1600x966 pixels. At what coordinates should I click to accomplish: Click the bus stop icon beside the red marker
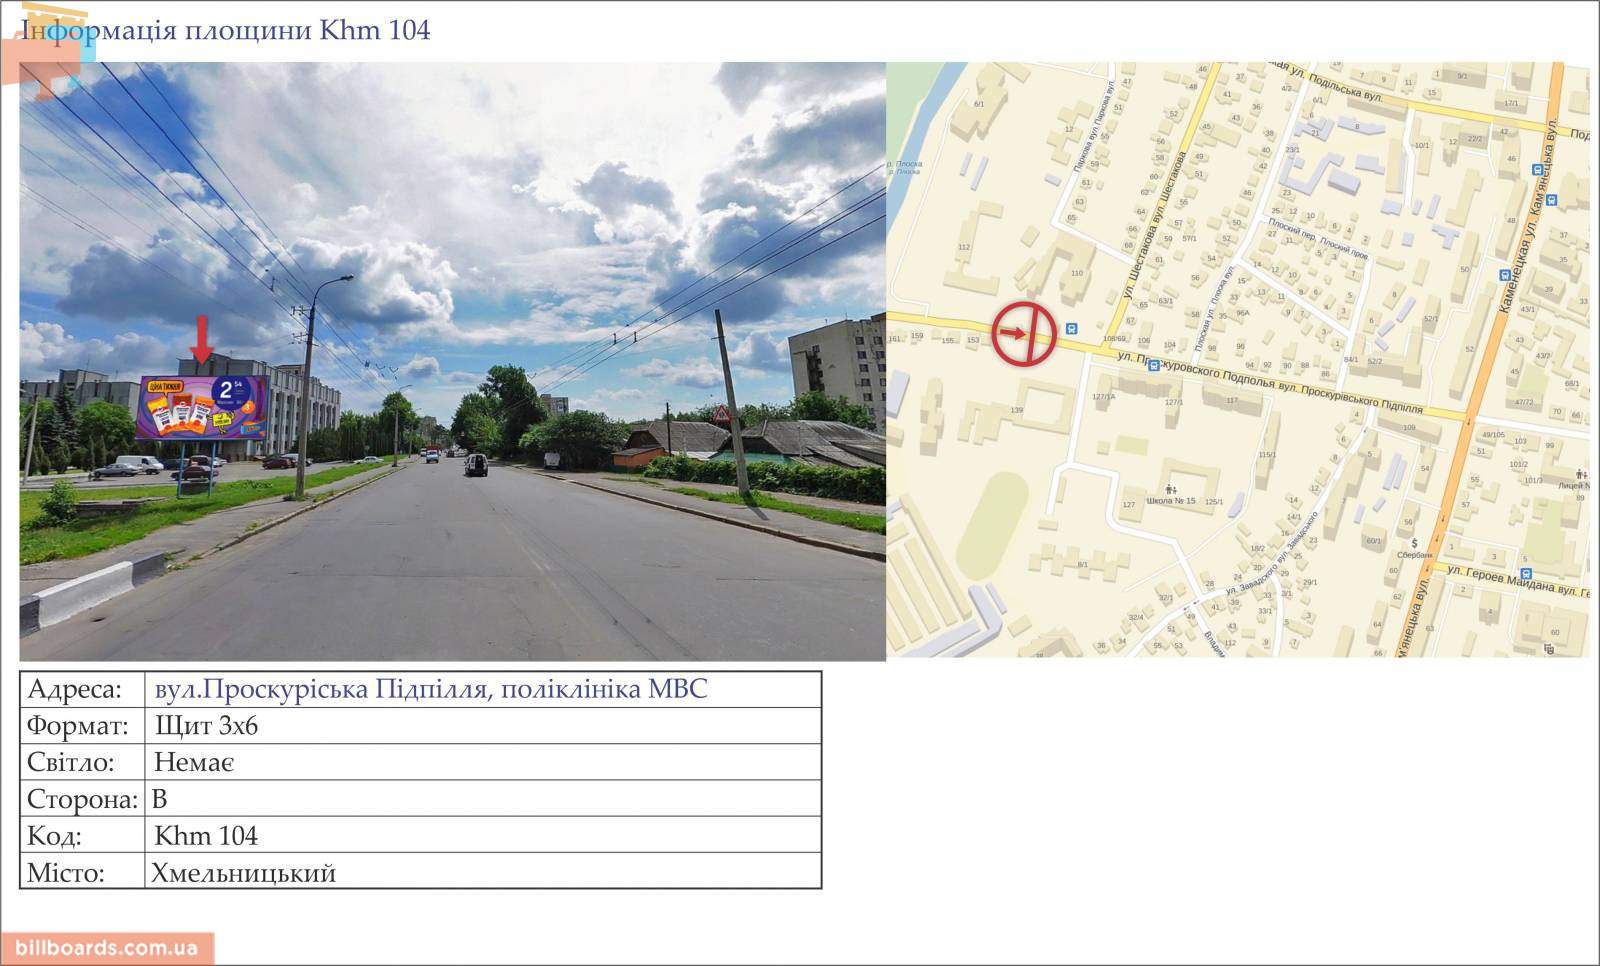tap(1072, 328)
